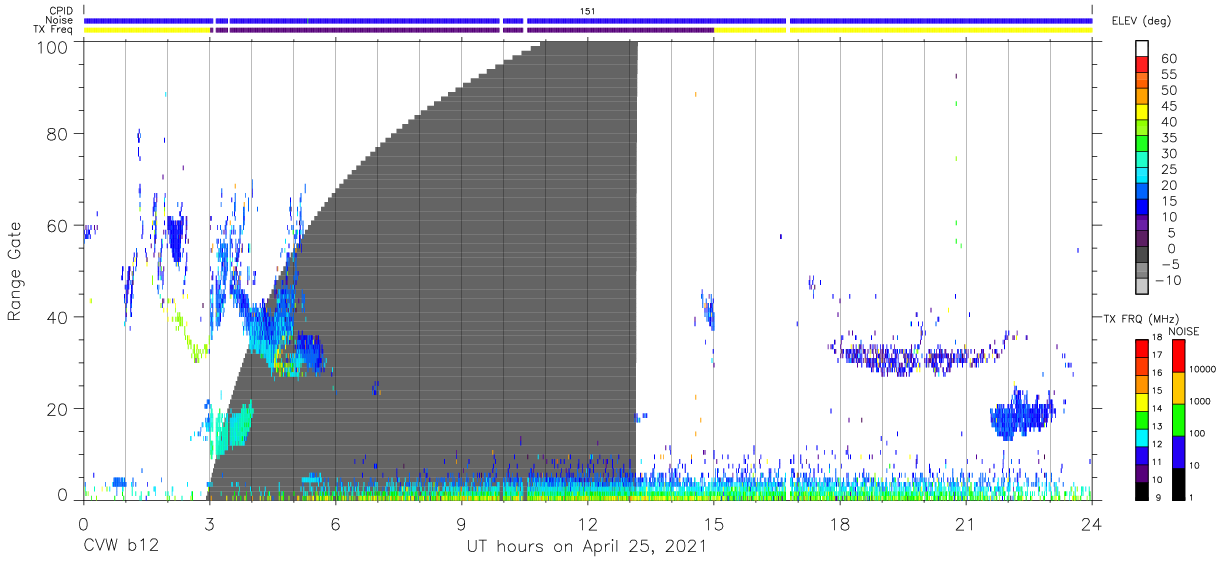Click the '45' label on ELEV colorbar

coord(1168,106)
